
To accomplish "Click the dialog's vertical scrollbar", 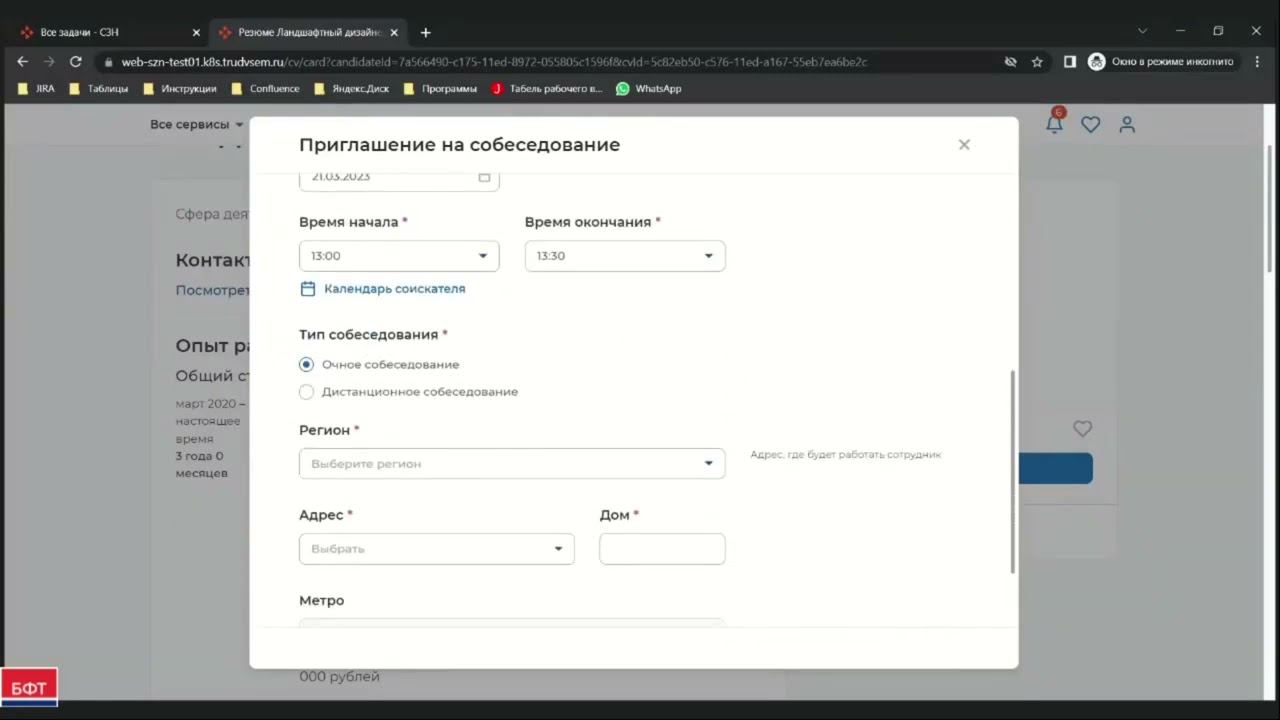I will [1012, 471].
